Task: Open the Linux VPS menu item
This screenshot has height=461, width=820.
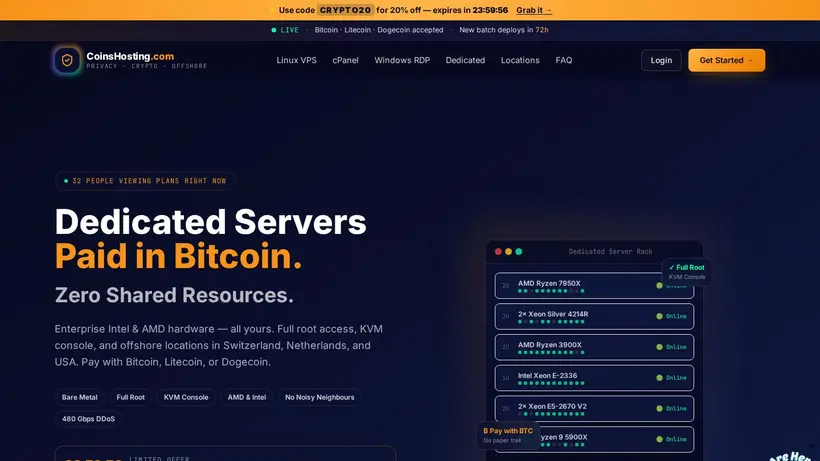Action: [x=297, y=60]
